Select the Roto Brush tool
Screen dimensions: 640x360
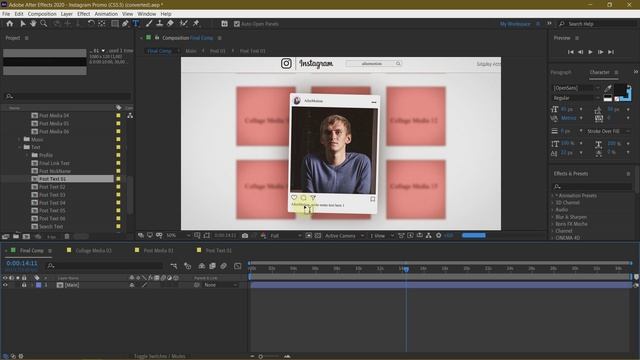184,24
